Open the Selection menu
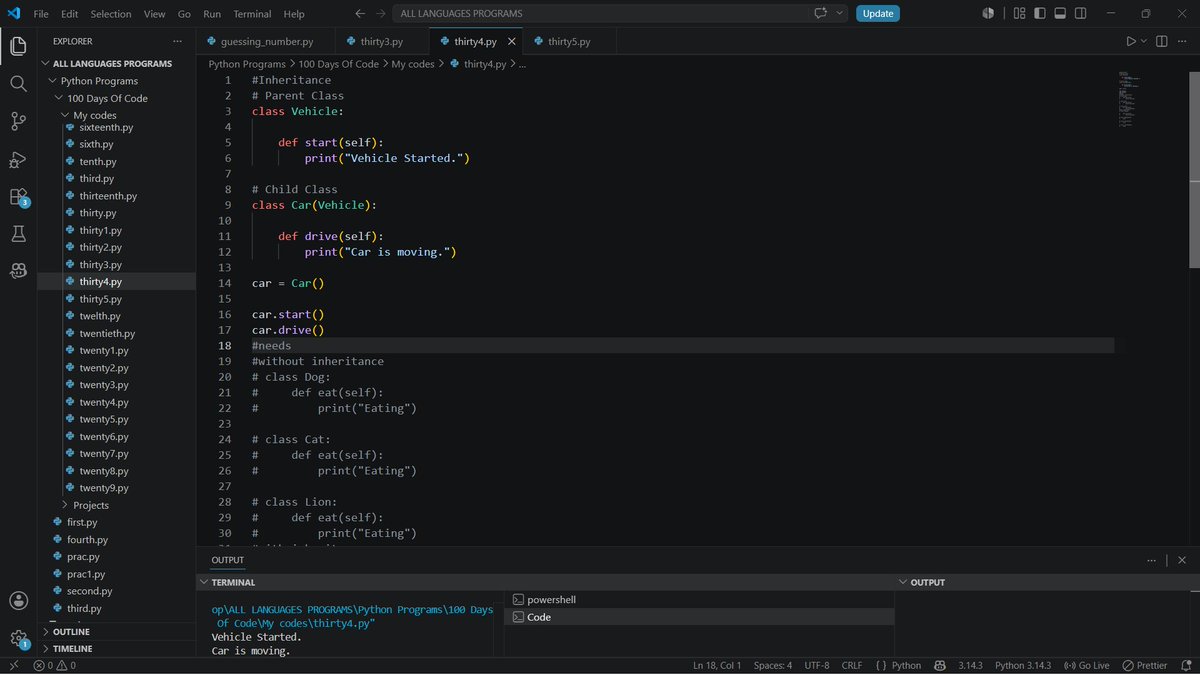1200x675 pixels. pos(111,14)
